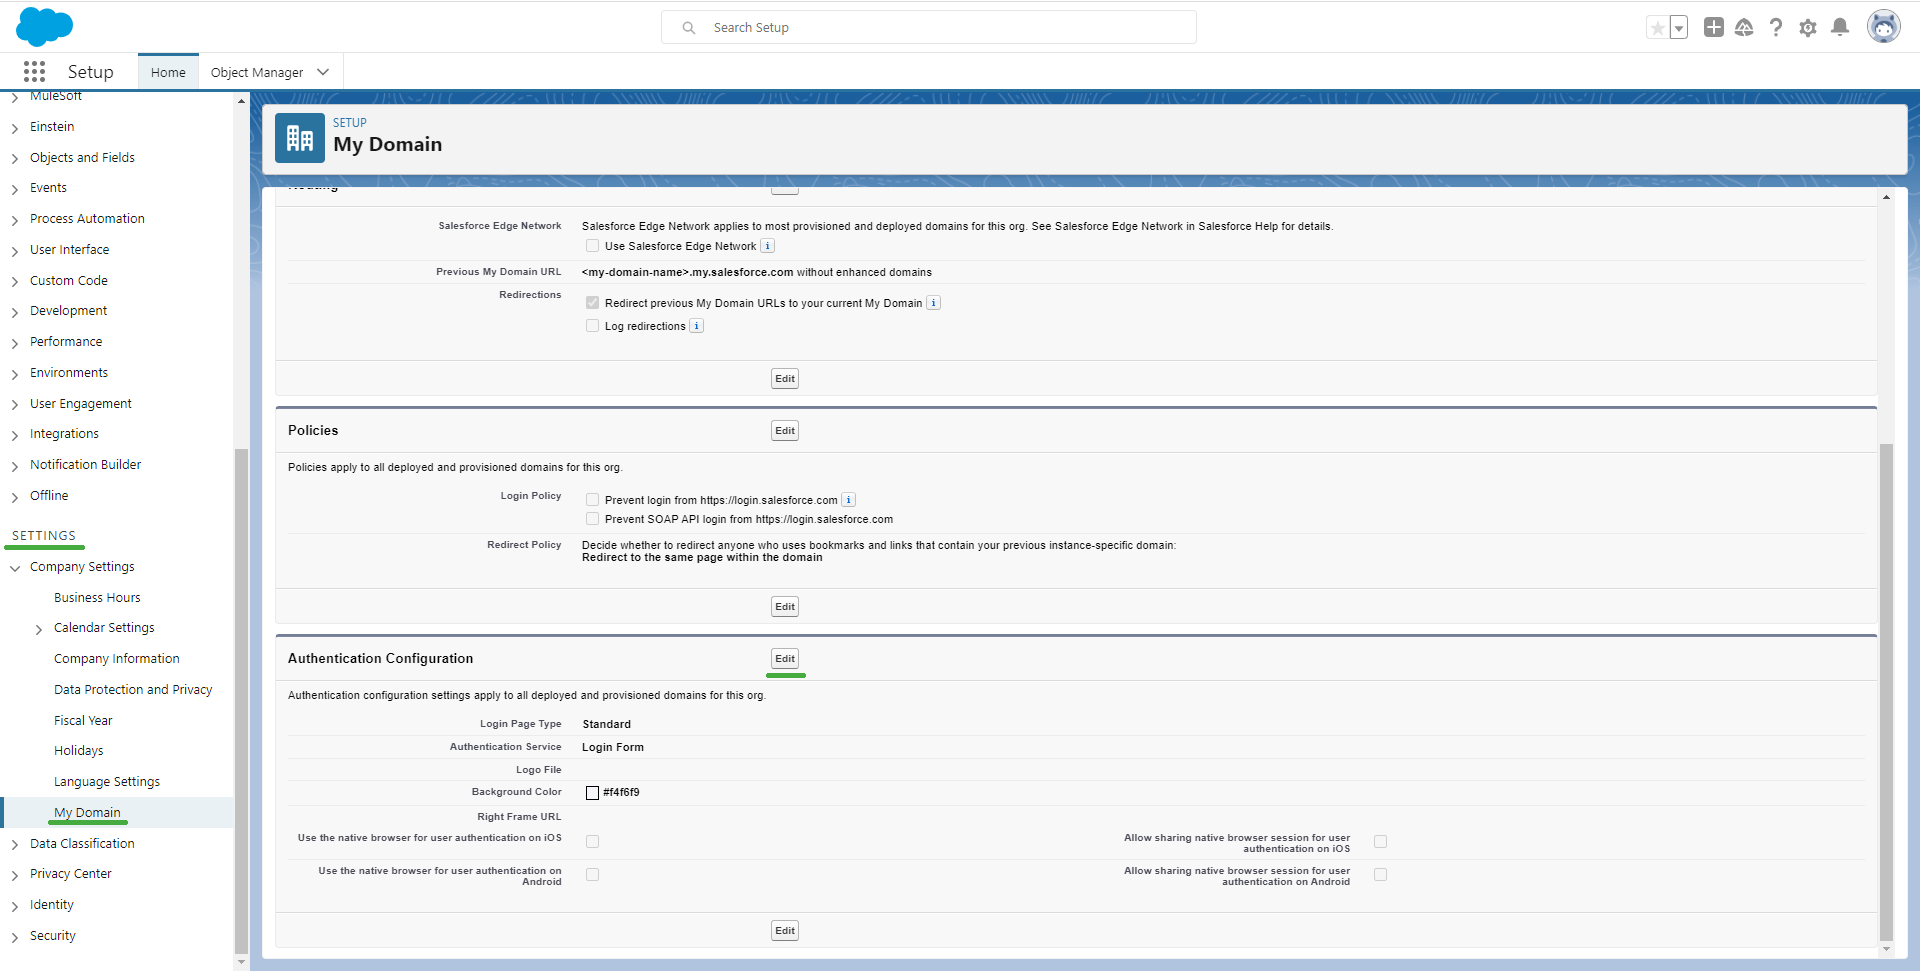1920x971 pixels.
Task: Expand the Process Automation node
Action: point(15,220)
